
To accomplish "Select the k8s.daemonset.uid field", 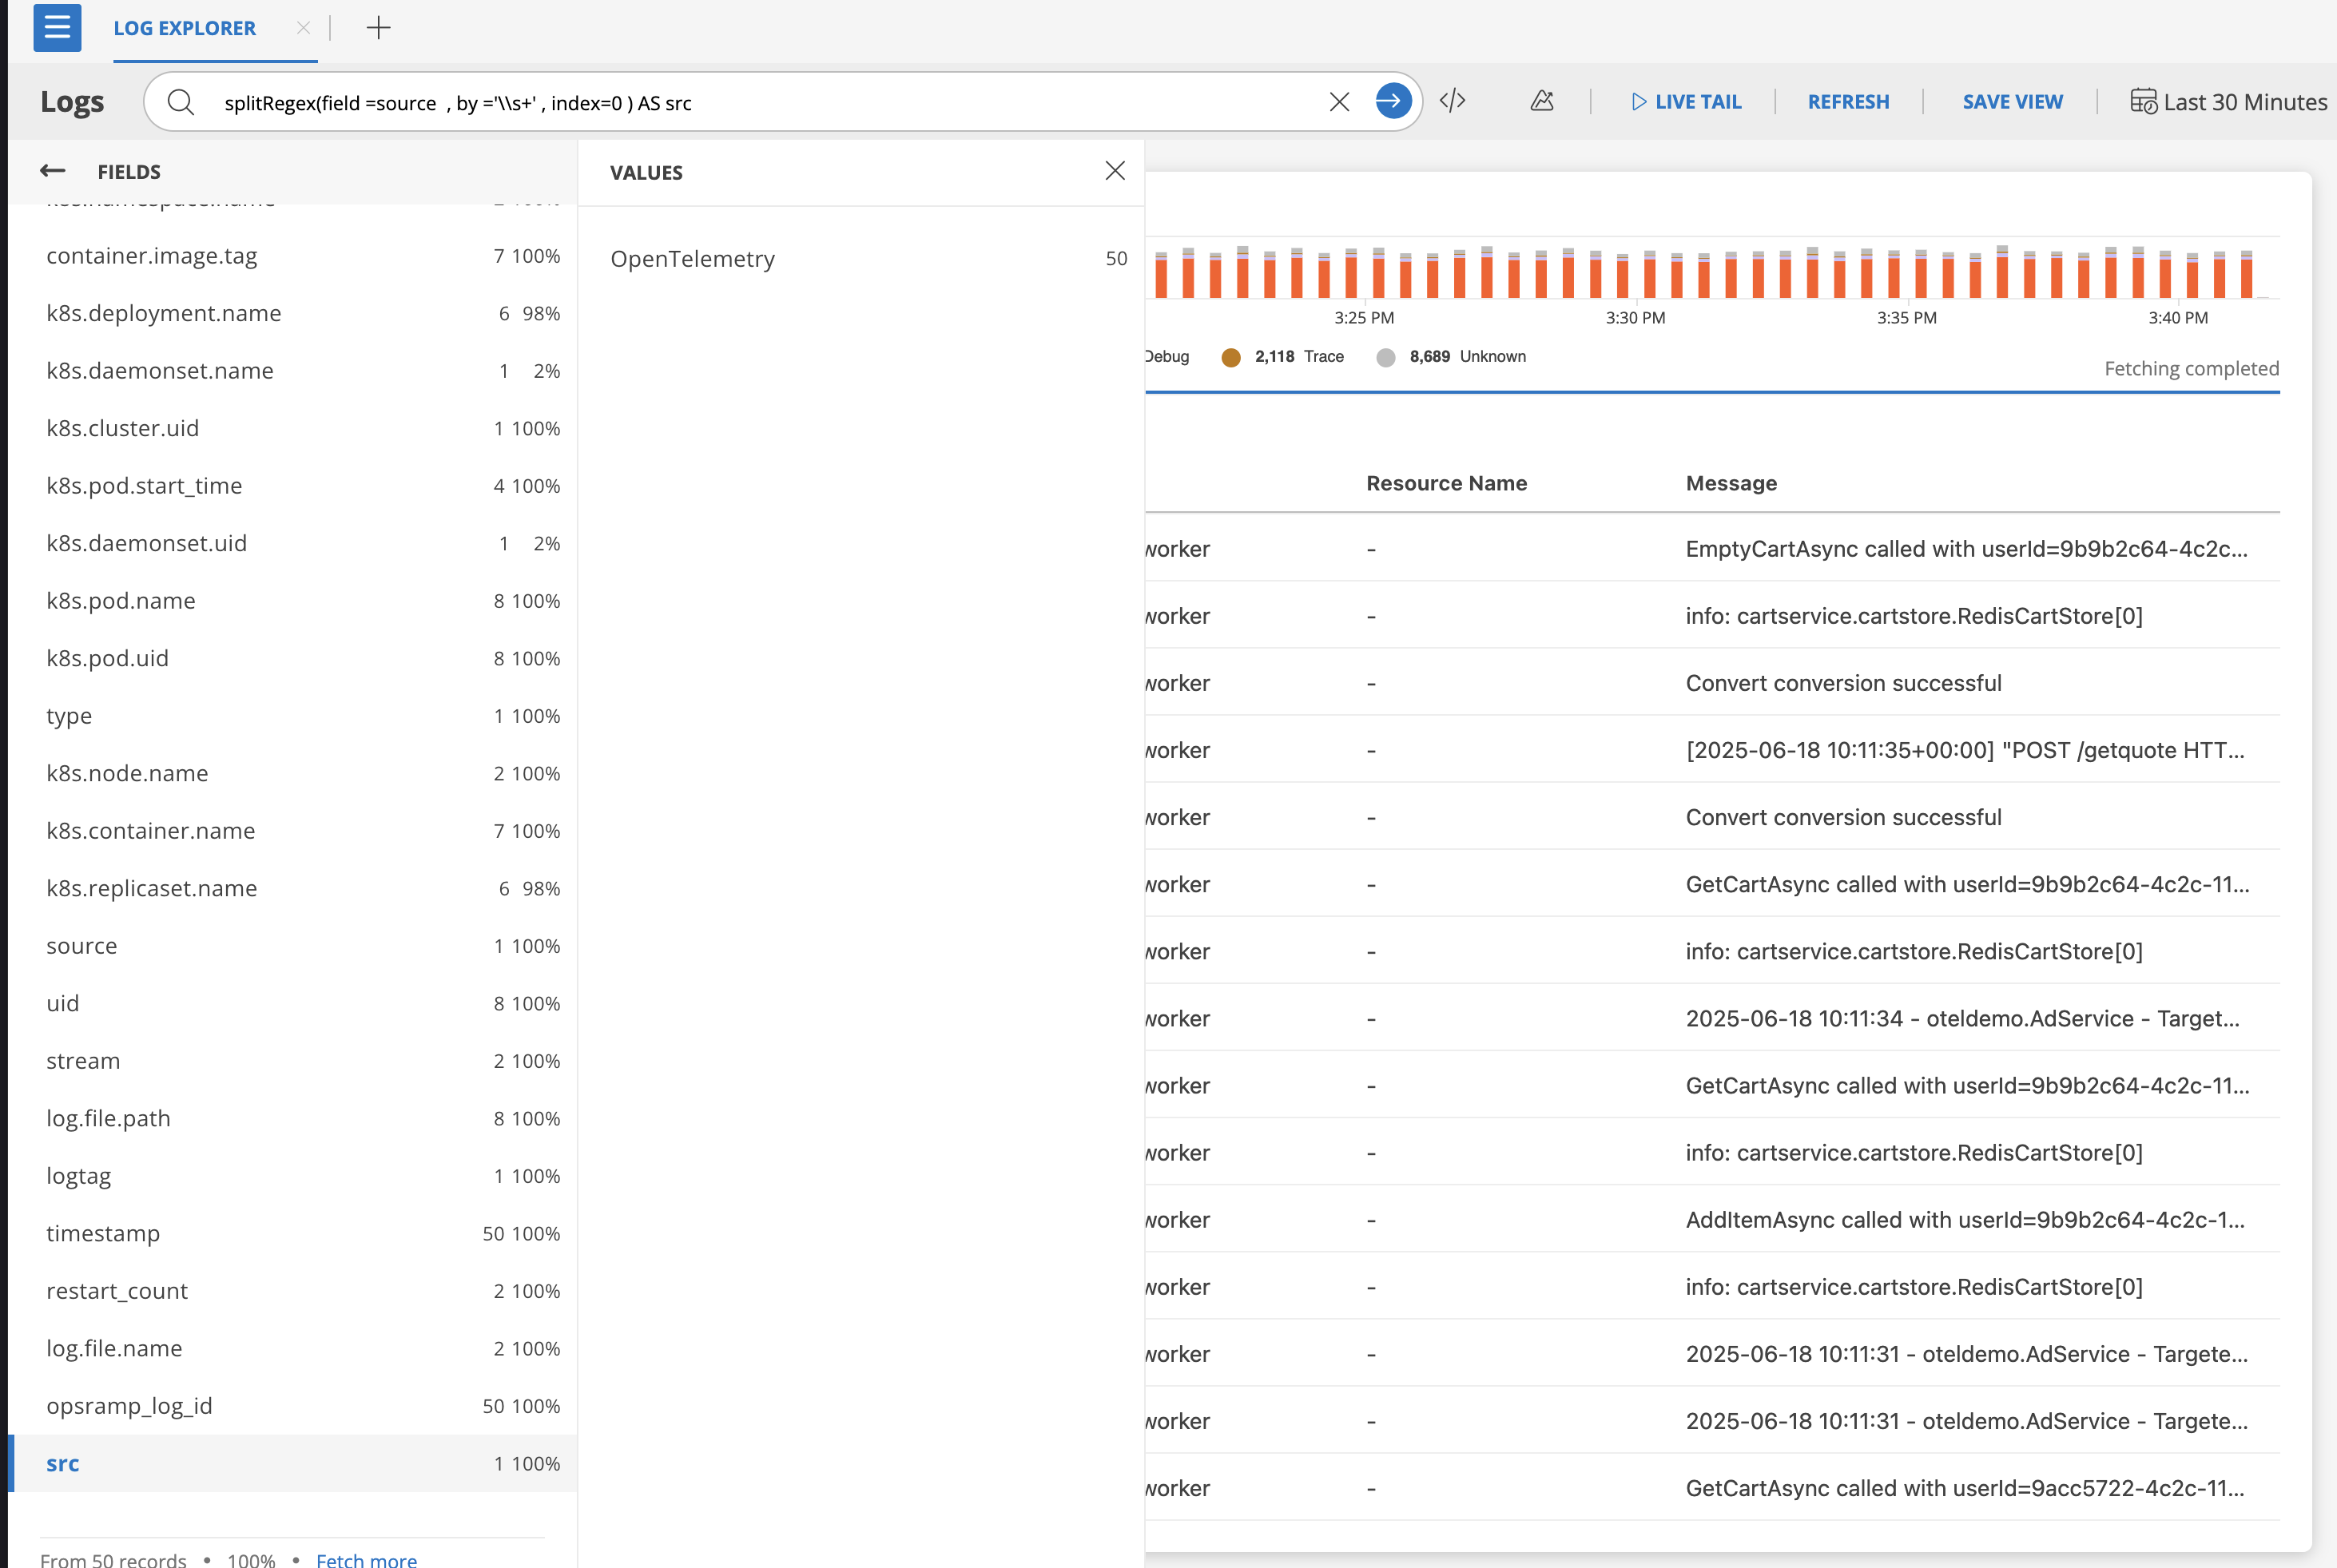I will [x=292, y=543].
